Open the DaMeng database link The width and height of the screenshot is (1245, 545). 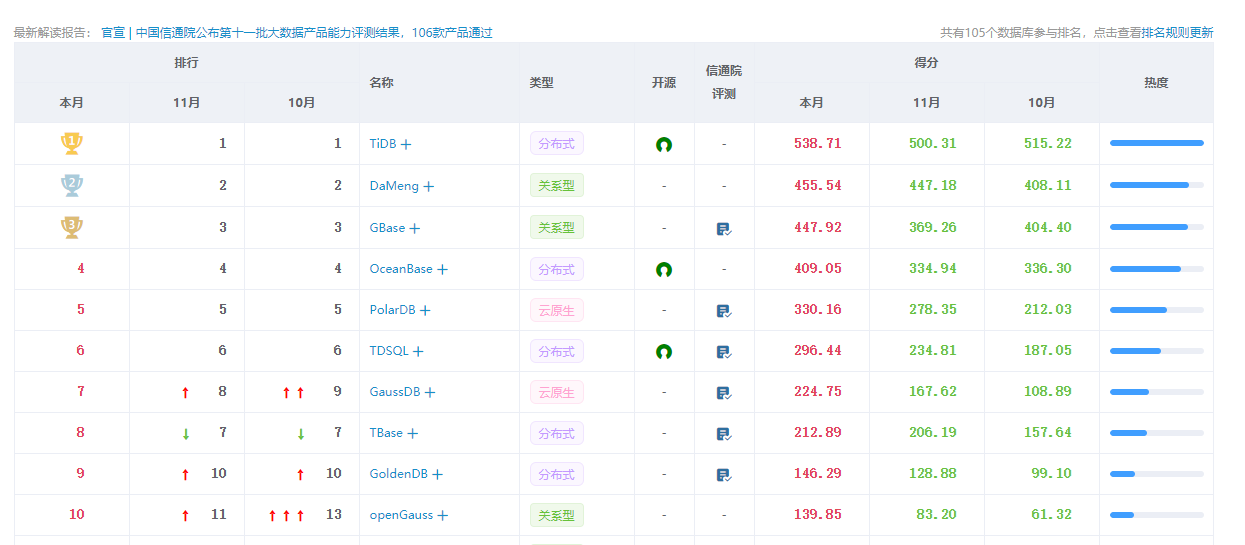(395, 186)
